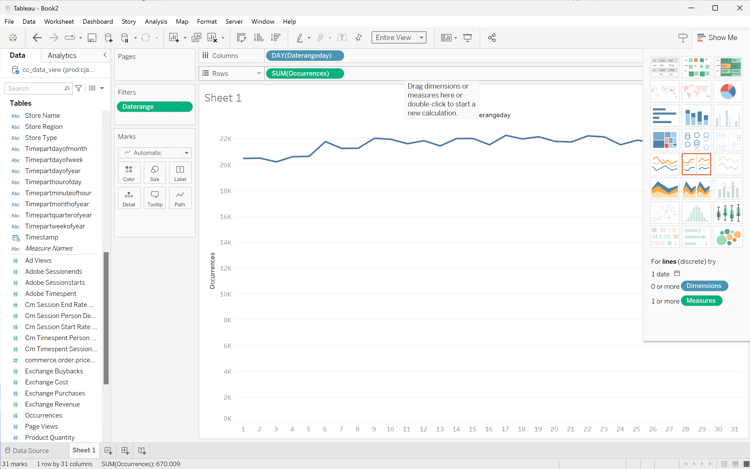Click the Share workbook icon
Screen dimensions: 750x469
pyautogui.click(x=491, y=38)
